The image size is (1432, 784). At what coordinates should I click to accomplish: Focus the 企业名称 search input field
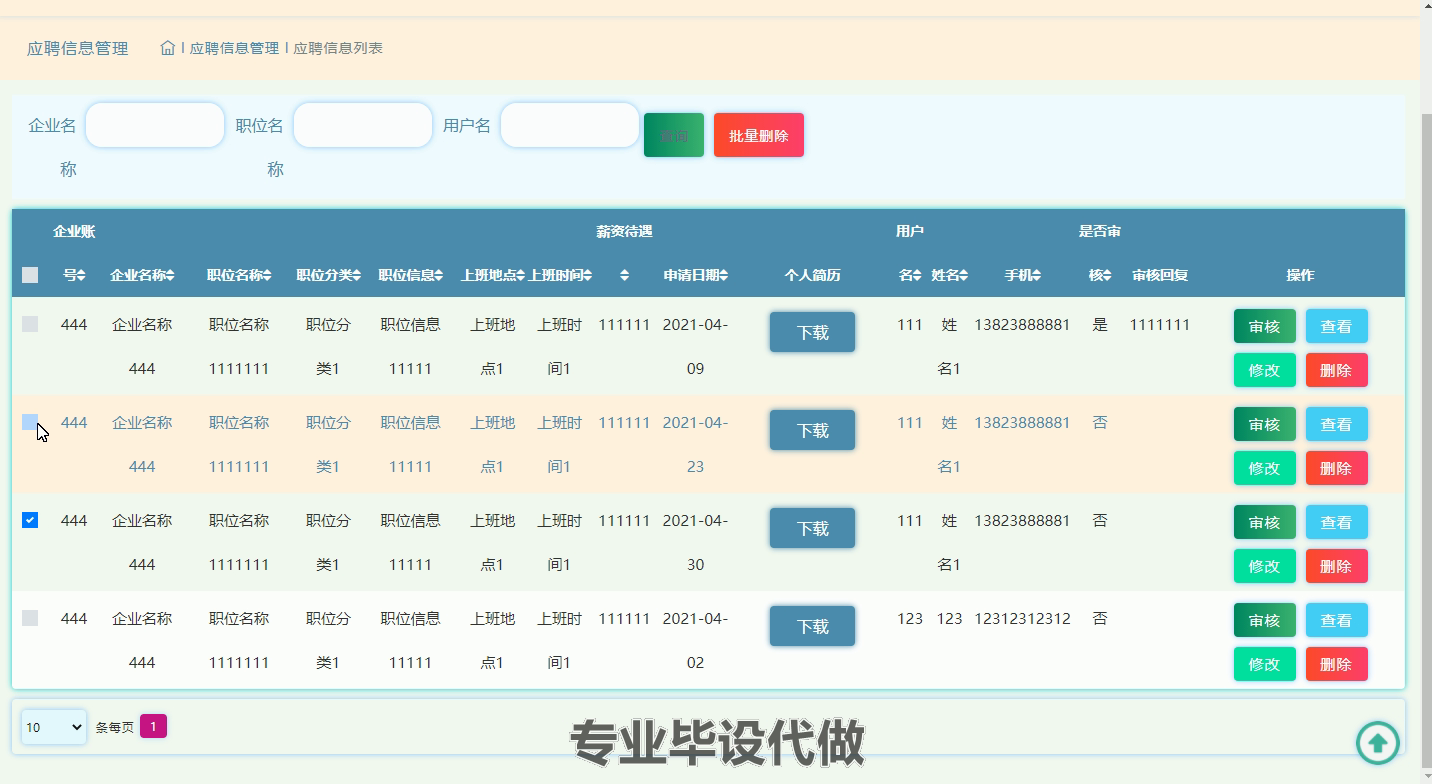(155, 125)
